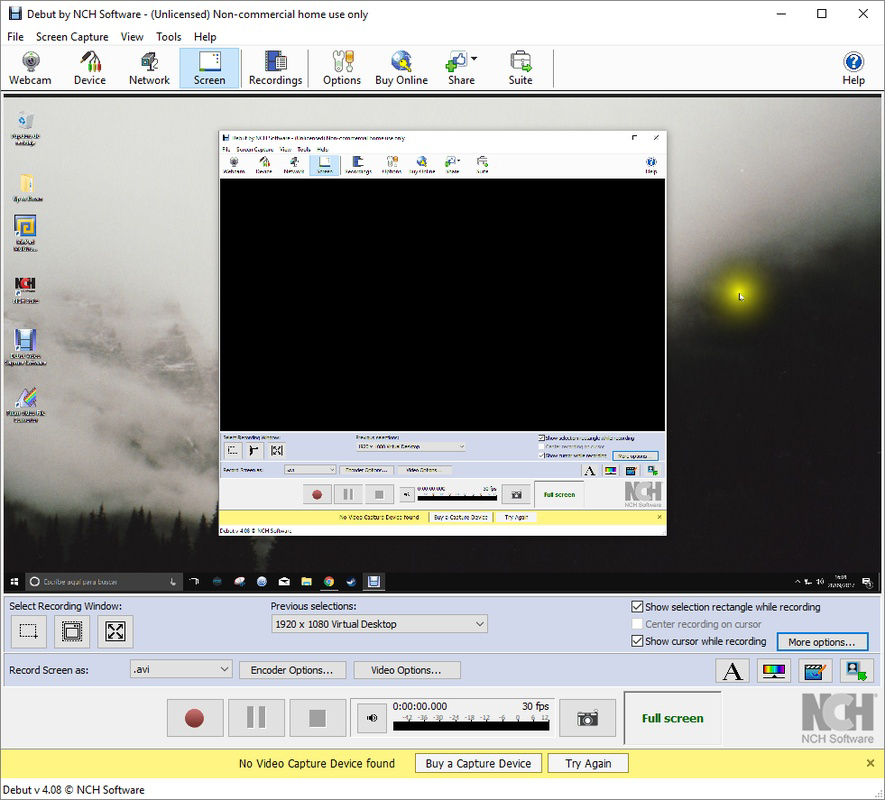Open the Options toolbar button

(341, 68)
